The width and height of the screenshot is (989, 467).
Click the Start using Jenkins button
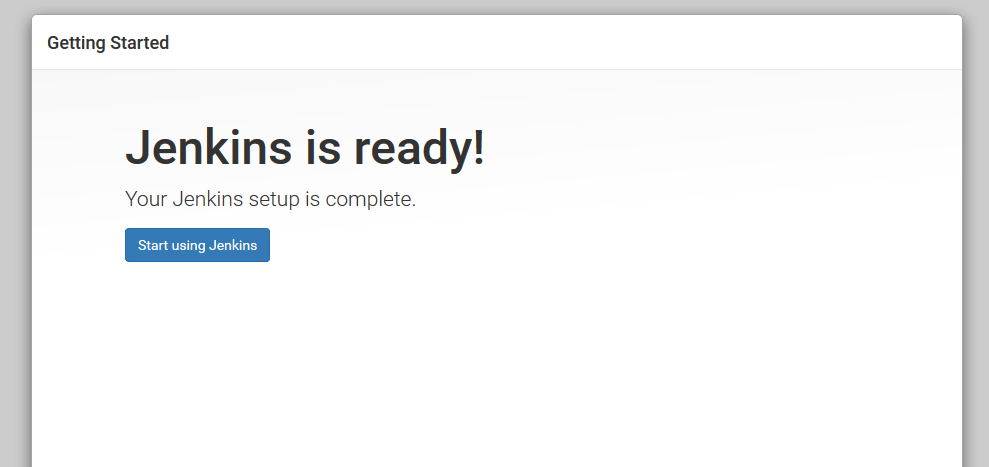[x=197, y=245]
